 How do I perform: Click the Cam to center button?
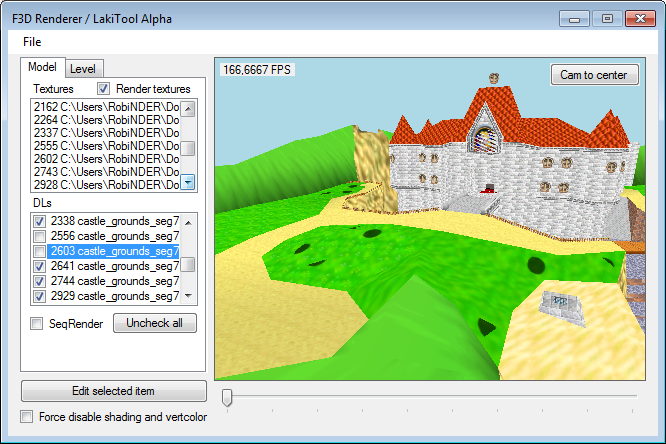coord(595,75)
